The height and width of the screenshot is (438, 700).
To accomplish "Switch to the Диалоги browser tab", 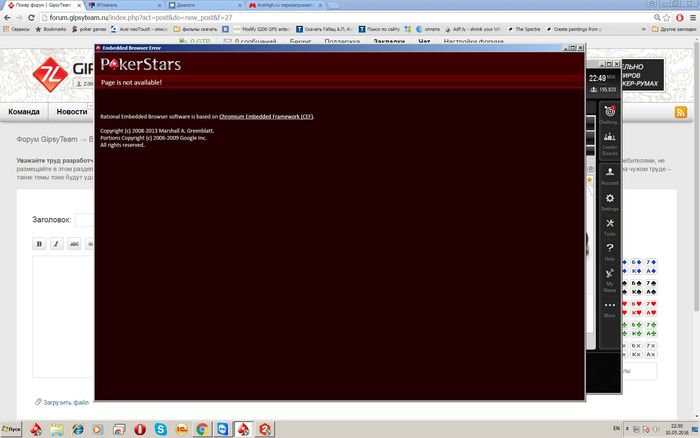I will tap(205, 5).
